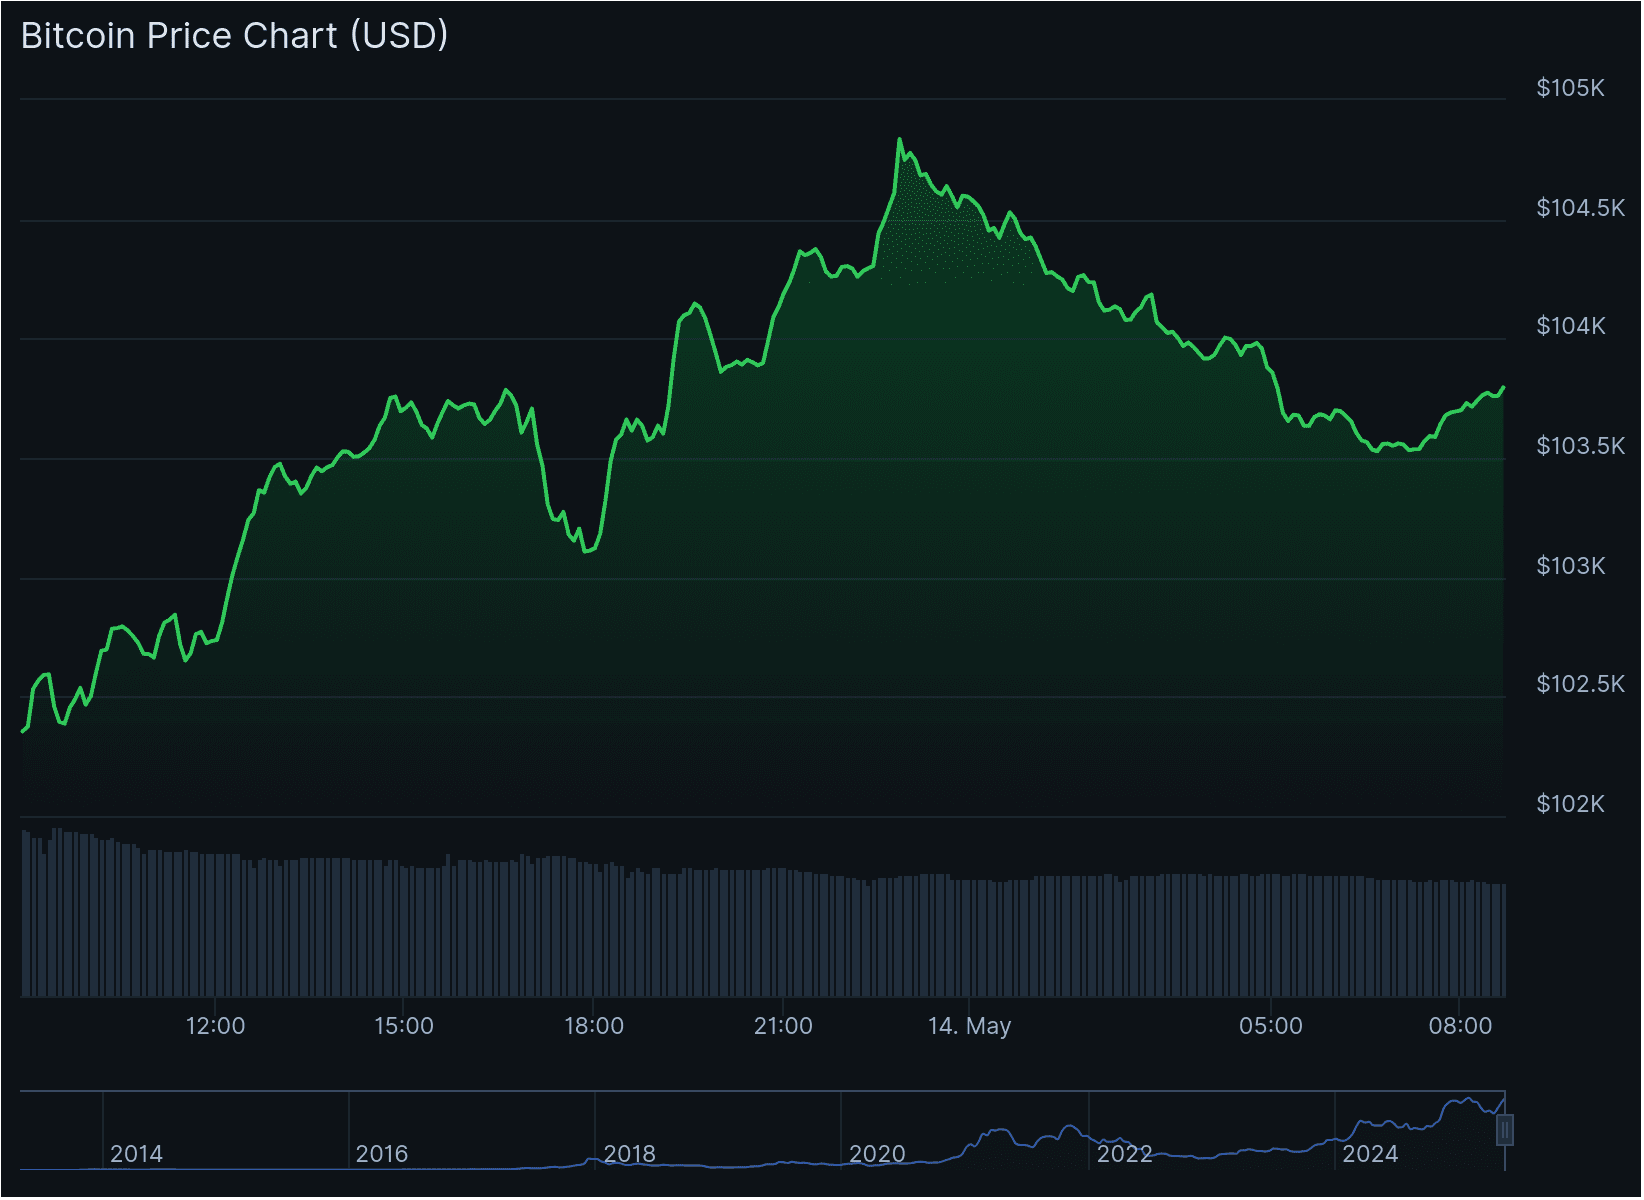This screenshot has height=1200, width=1644.
Task: Click the $103K y-axis label
Action: pyautogui.click(x=1571, y=566)
